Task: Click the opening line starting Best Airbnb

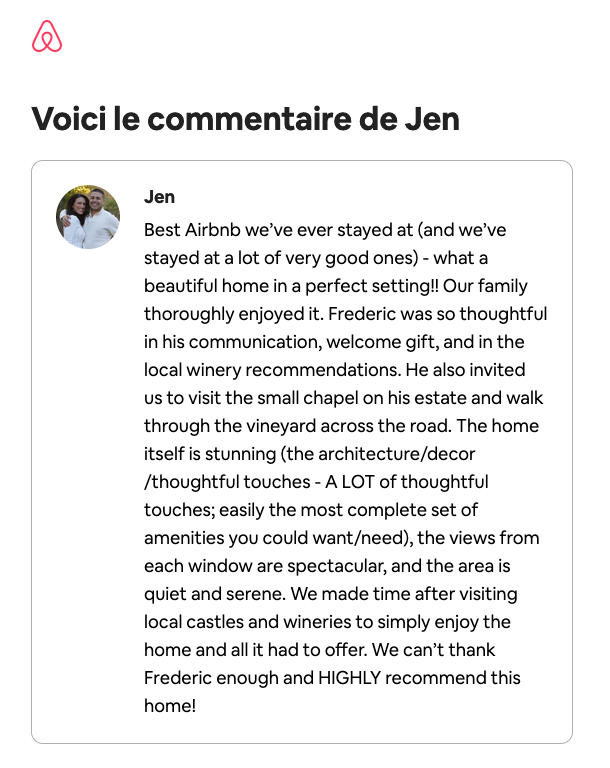Action: coord(325,230)
